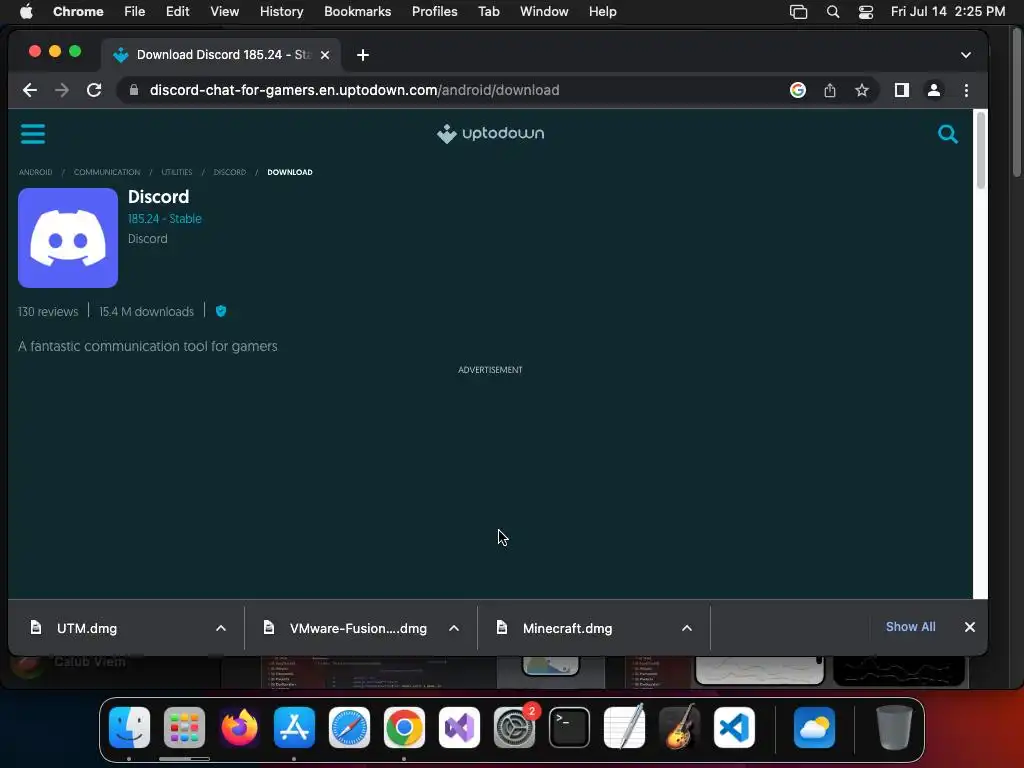Open the Bookmarks menu
Screen dimensions: 1024x768
pos(358,12)
